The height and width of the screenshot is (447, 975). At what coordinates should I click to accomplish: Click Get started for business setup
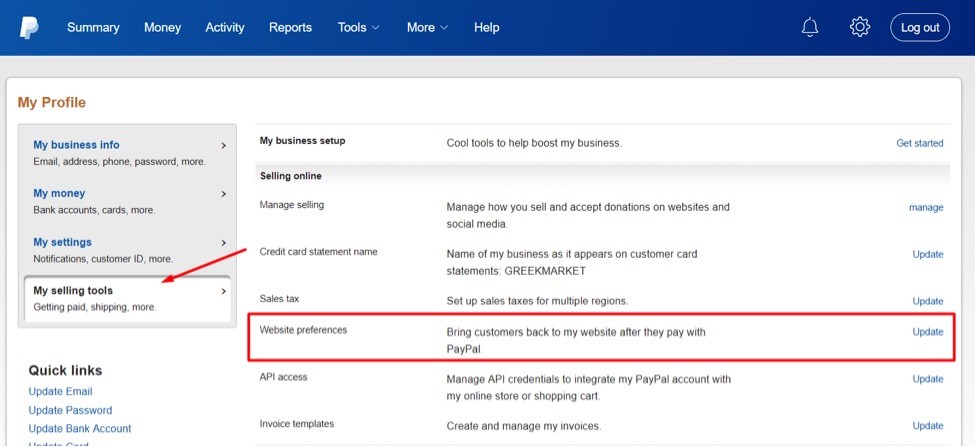click(920, 143)
